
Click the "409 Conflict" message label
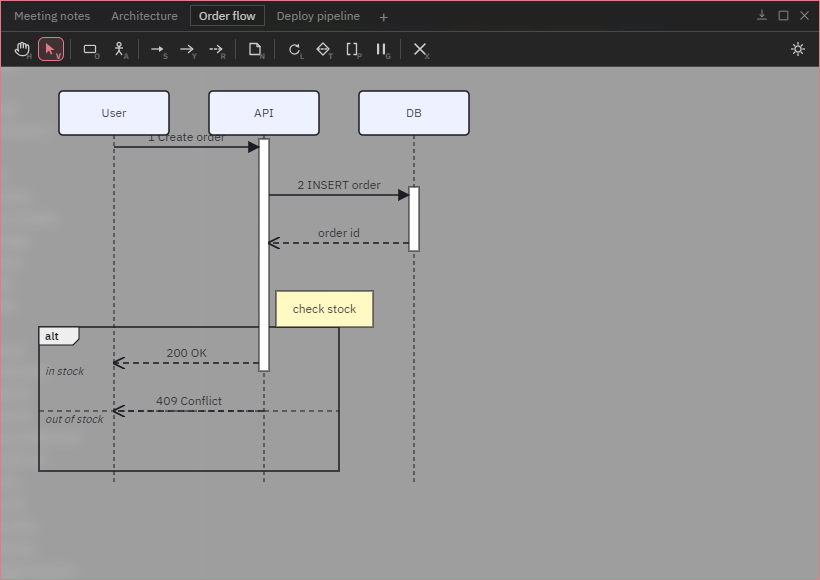point(189,401)
